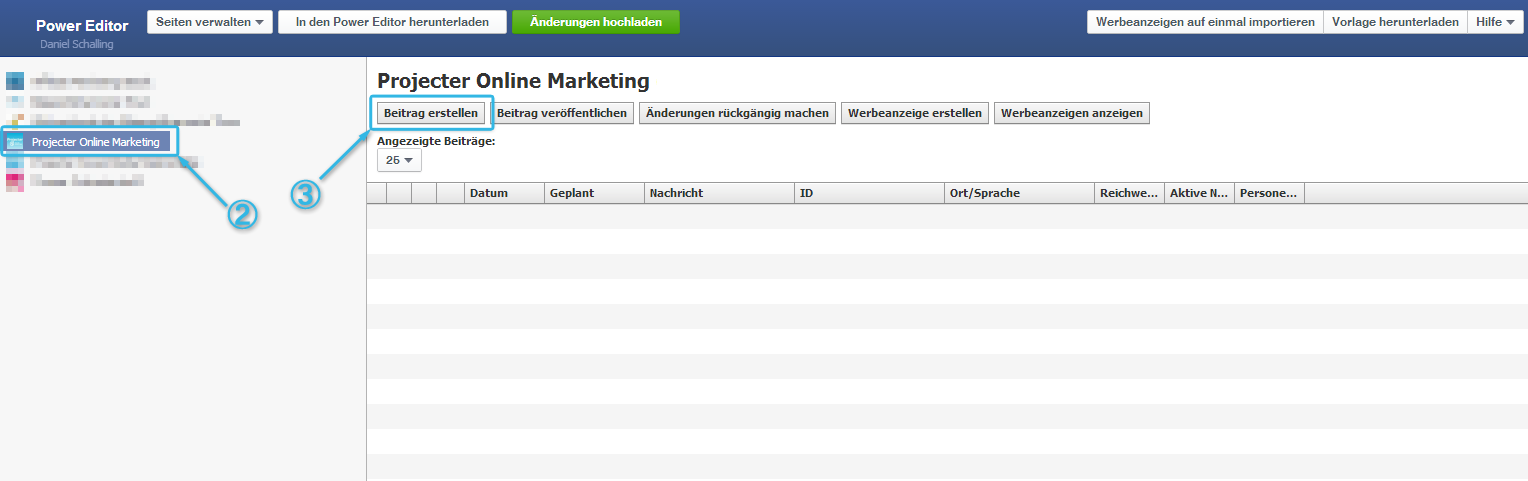Click the Aktive N... column header
This screenshot has width=1528, height=481.
click(1199, 193)
